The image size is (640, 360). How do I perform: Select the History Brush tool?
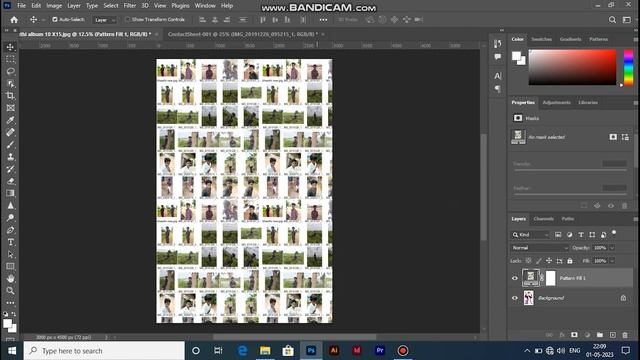(x=11, y=169)
